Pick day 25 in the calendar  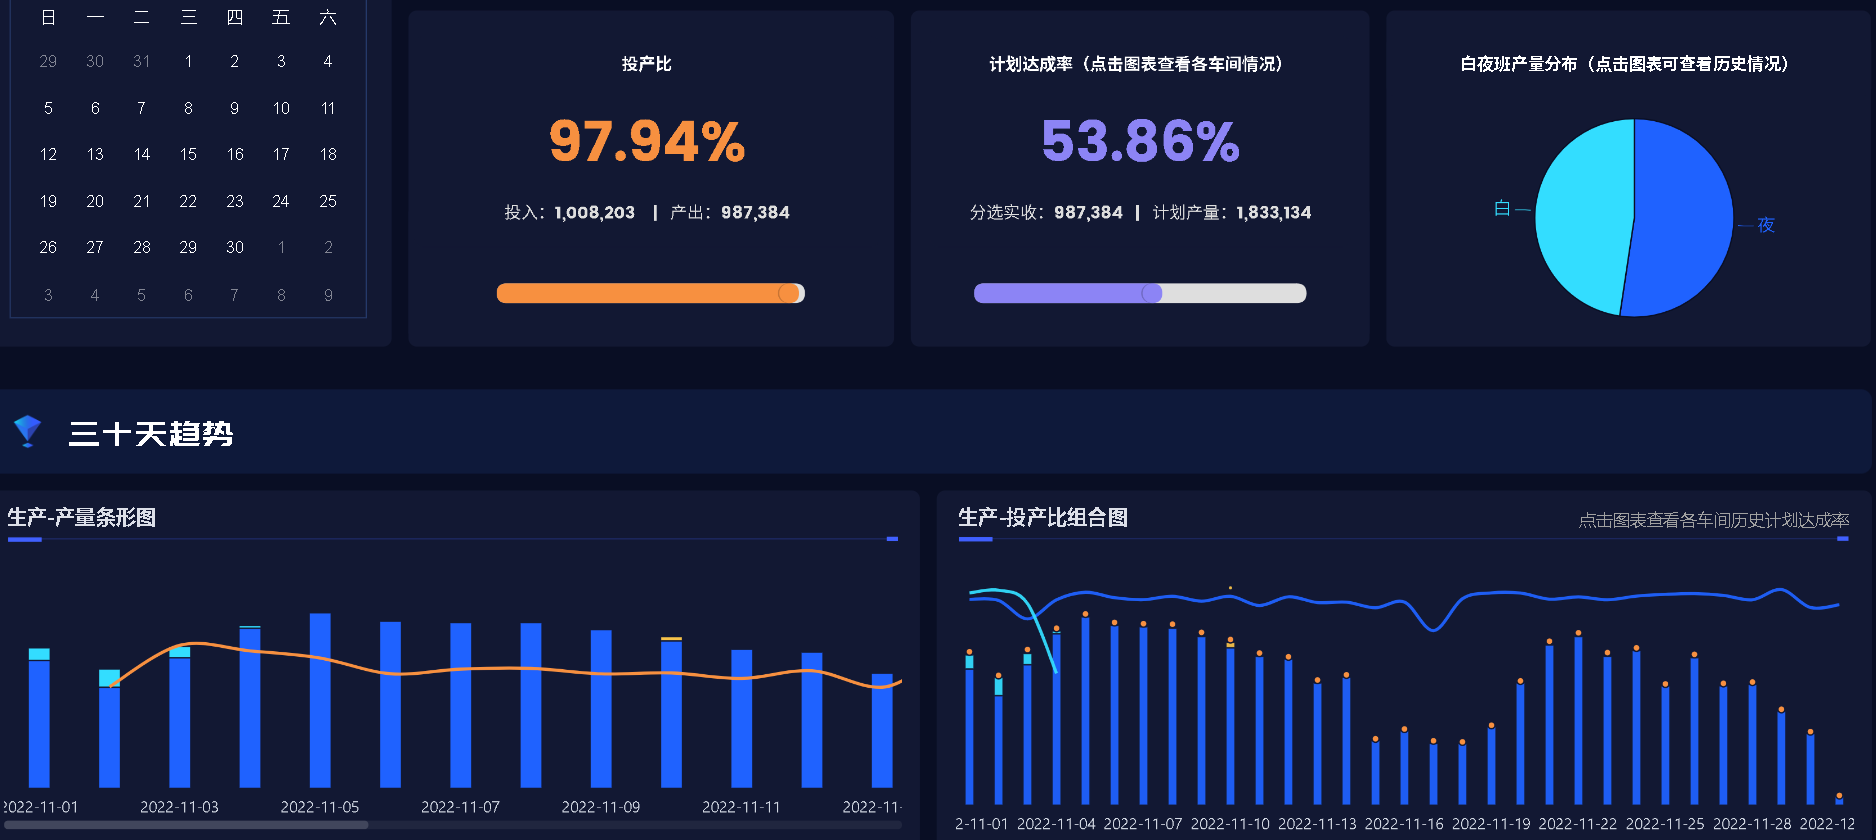pos(328,201)
